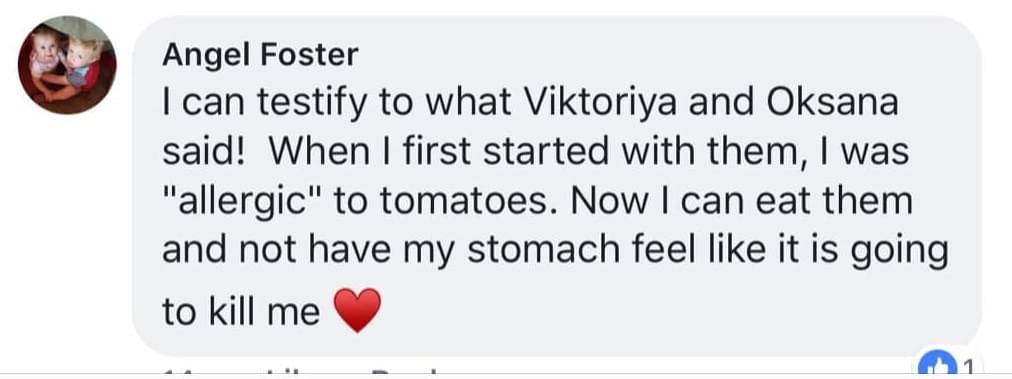Click the blue thumbs-up reaction icon
The width and height of the screenshot is (1012, 379).
(x=936, y=365)
